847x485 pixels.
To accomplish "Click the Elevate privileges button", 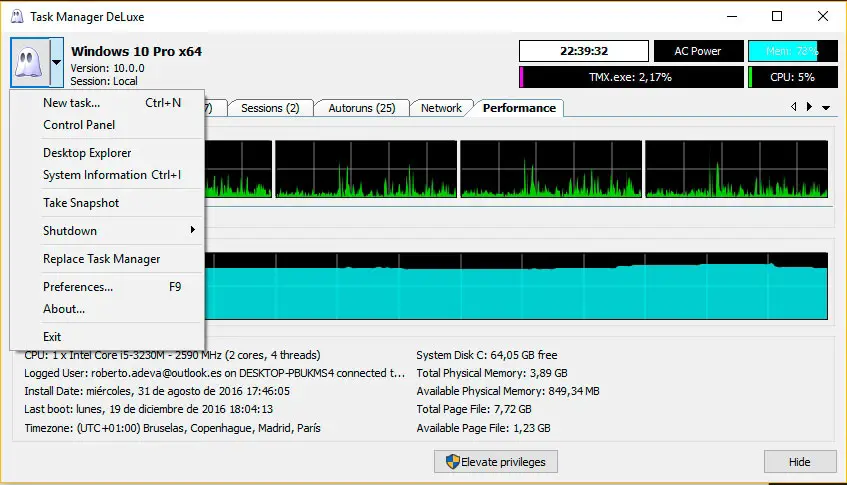I will (x=496, y=462).
